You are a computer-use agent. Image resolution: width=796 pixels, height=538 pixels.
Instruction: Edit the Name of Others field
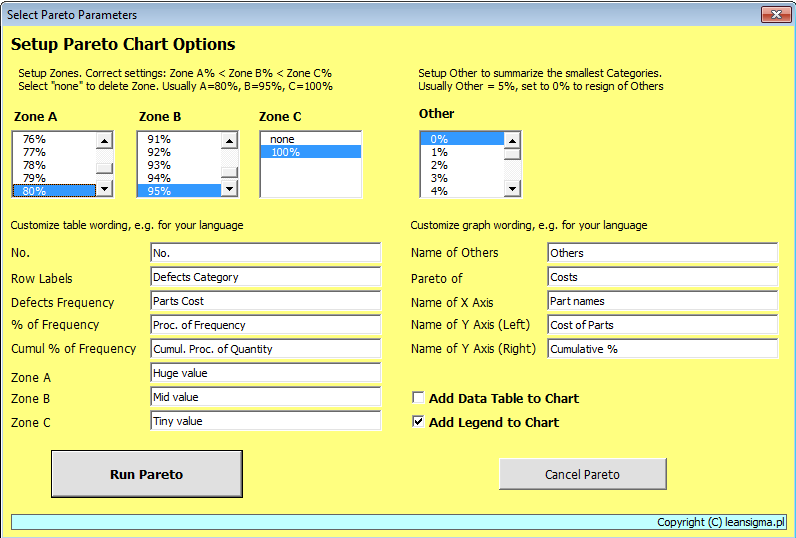coord(662,253)
